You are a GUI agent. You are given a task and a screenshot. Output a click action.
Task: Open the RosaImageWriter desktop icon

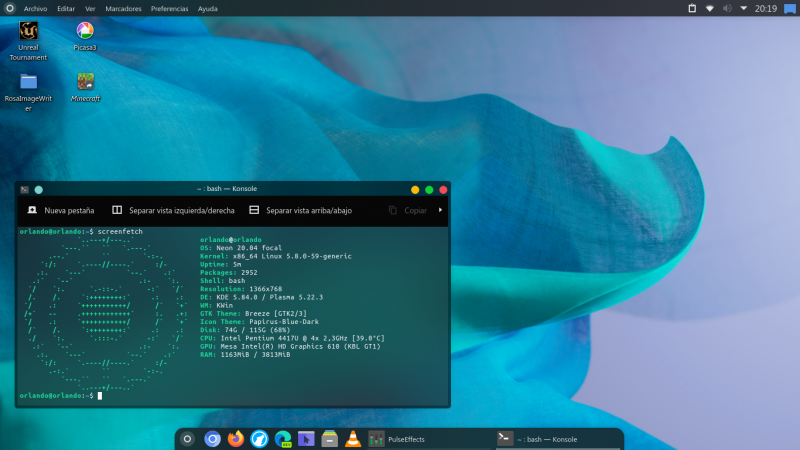coord(28,83)
